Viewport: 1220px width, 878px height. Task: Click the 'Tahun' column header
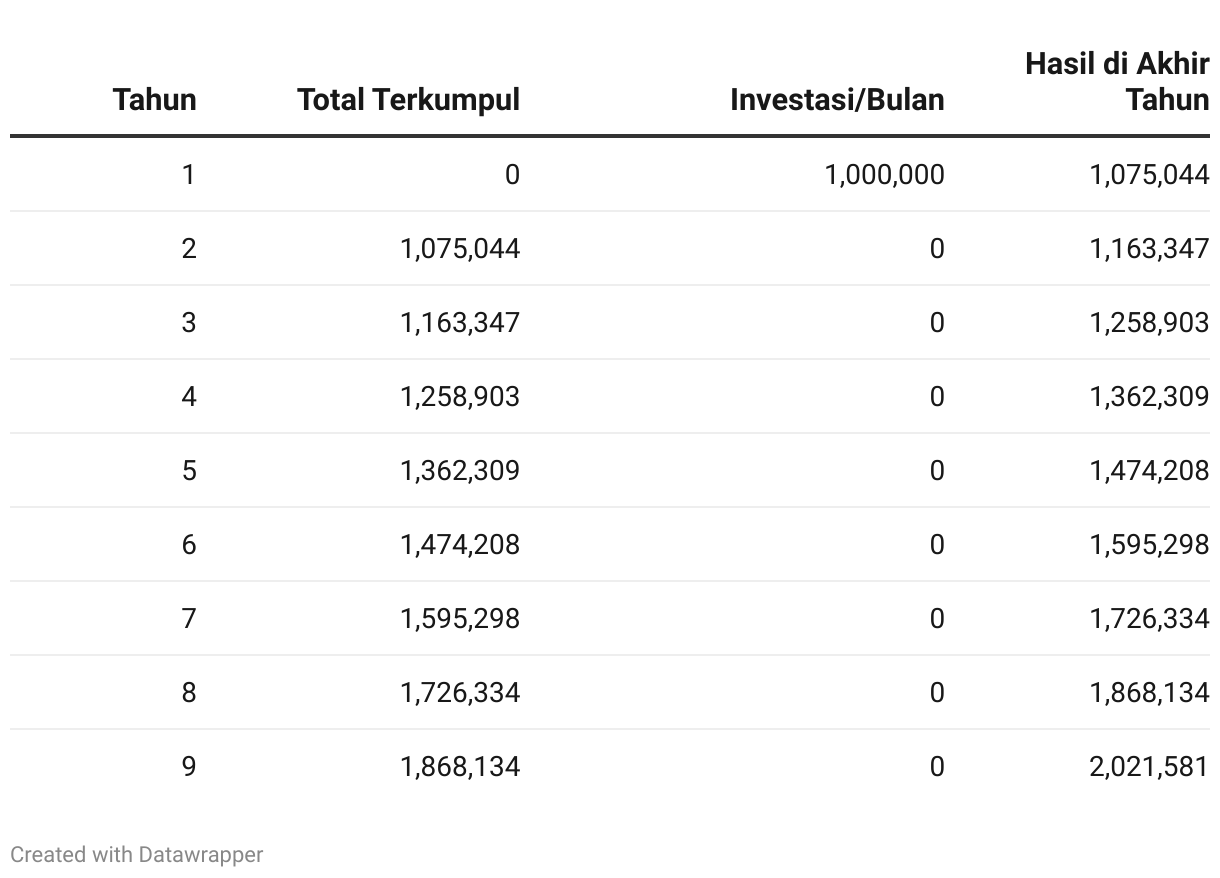pyautogui.click(x=154, y=100)
